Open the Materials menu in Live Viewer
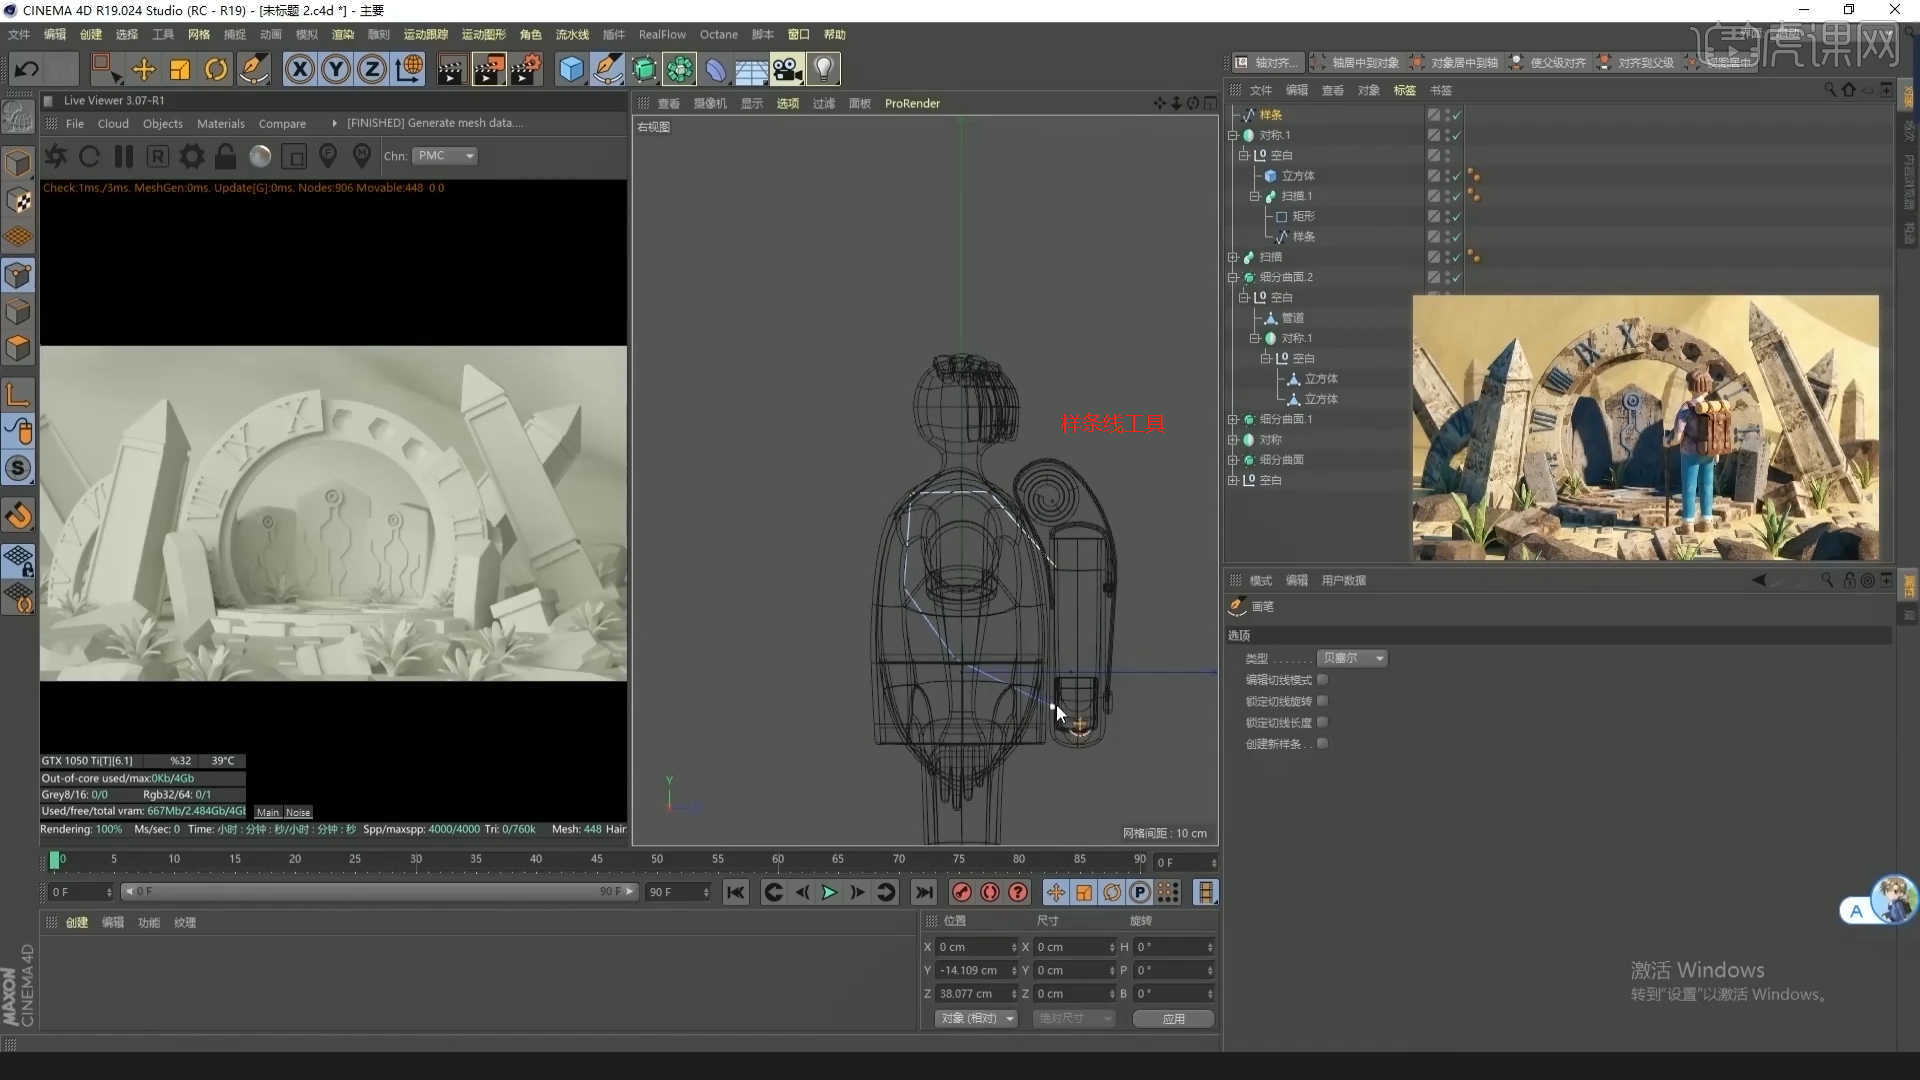1920x1080 pixels. click(220, 123)
